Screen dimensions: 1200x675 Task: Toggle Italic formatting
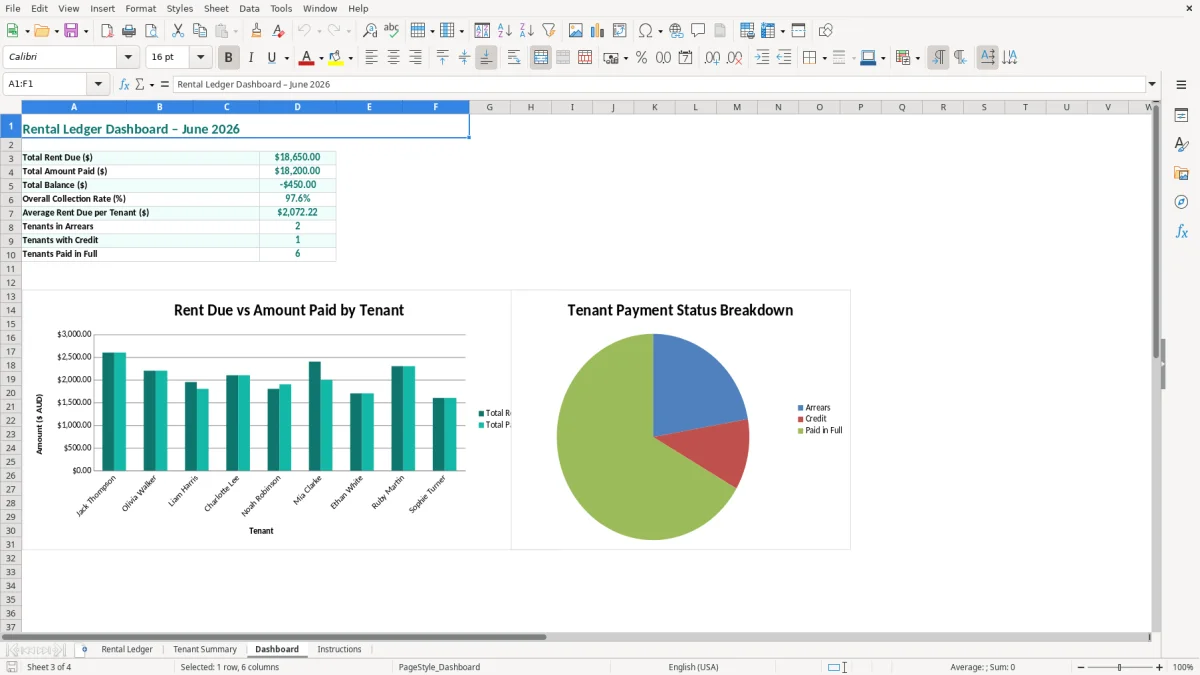coord(250,58)
